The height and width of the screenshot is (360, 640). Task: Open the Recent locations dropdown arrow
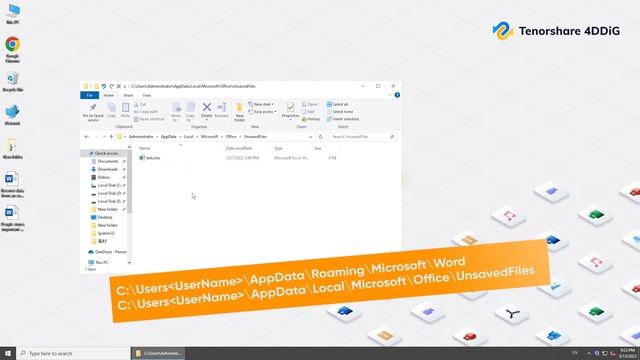pyautogui.click(x=104, y=137)
